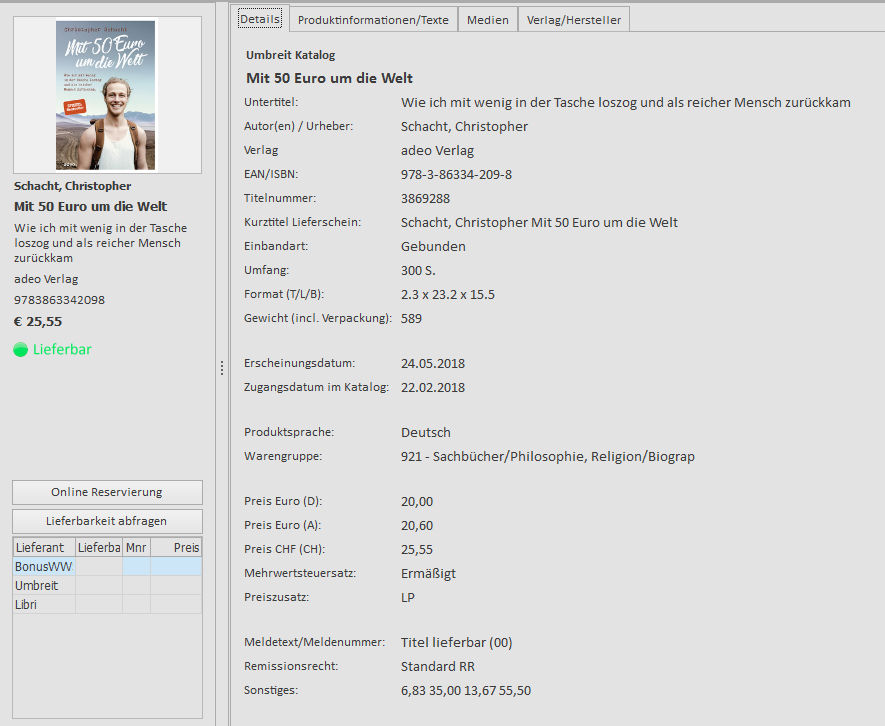Click the Lieferbarkeit abfragen button

[x=107, y=521]
